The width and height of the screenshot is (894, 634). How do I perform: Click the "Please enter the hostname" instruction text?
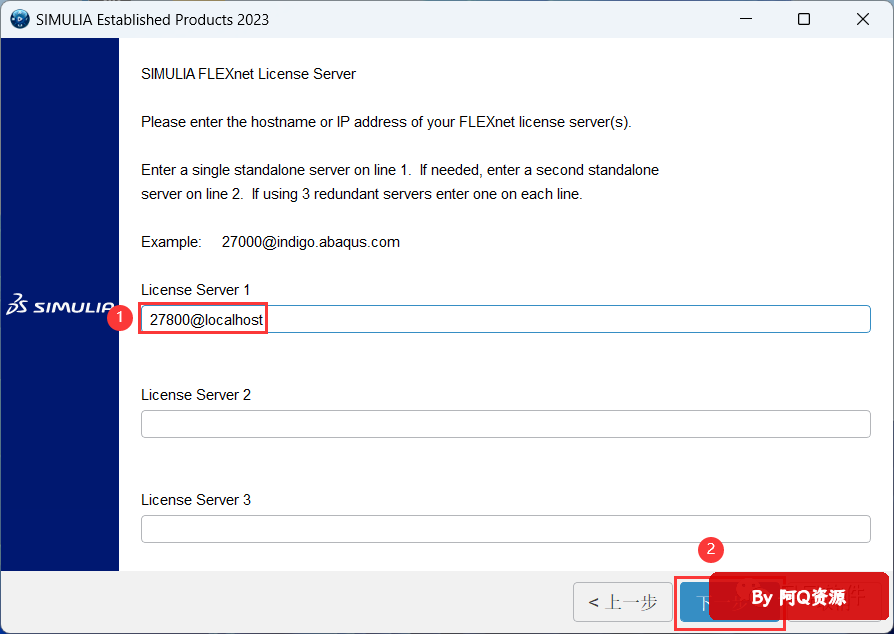[386, 122]
